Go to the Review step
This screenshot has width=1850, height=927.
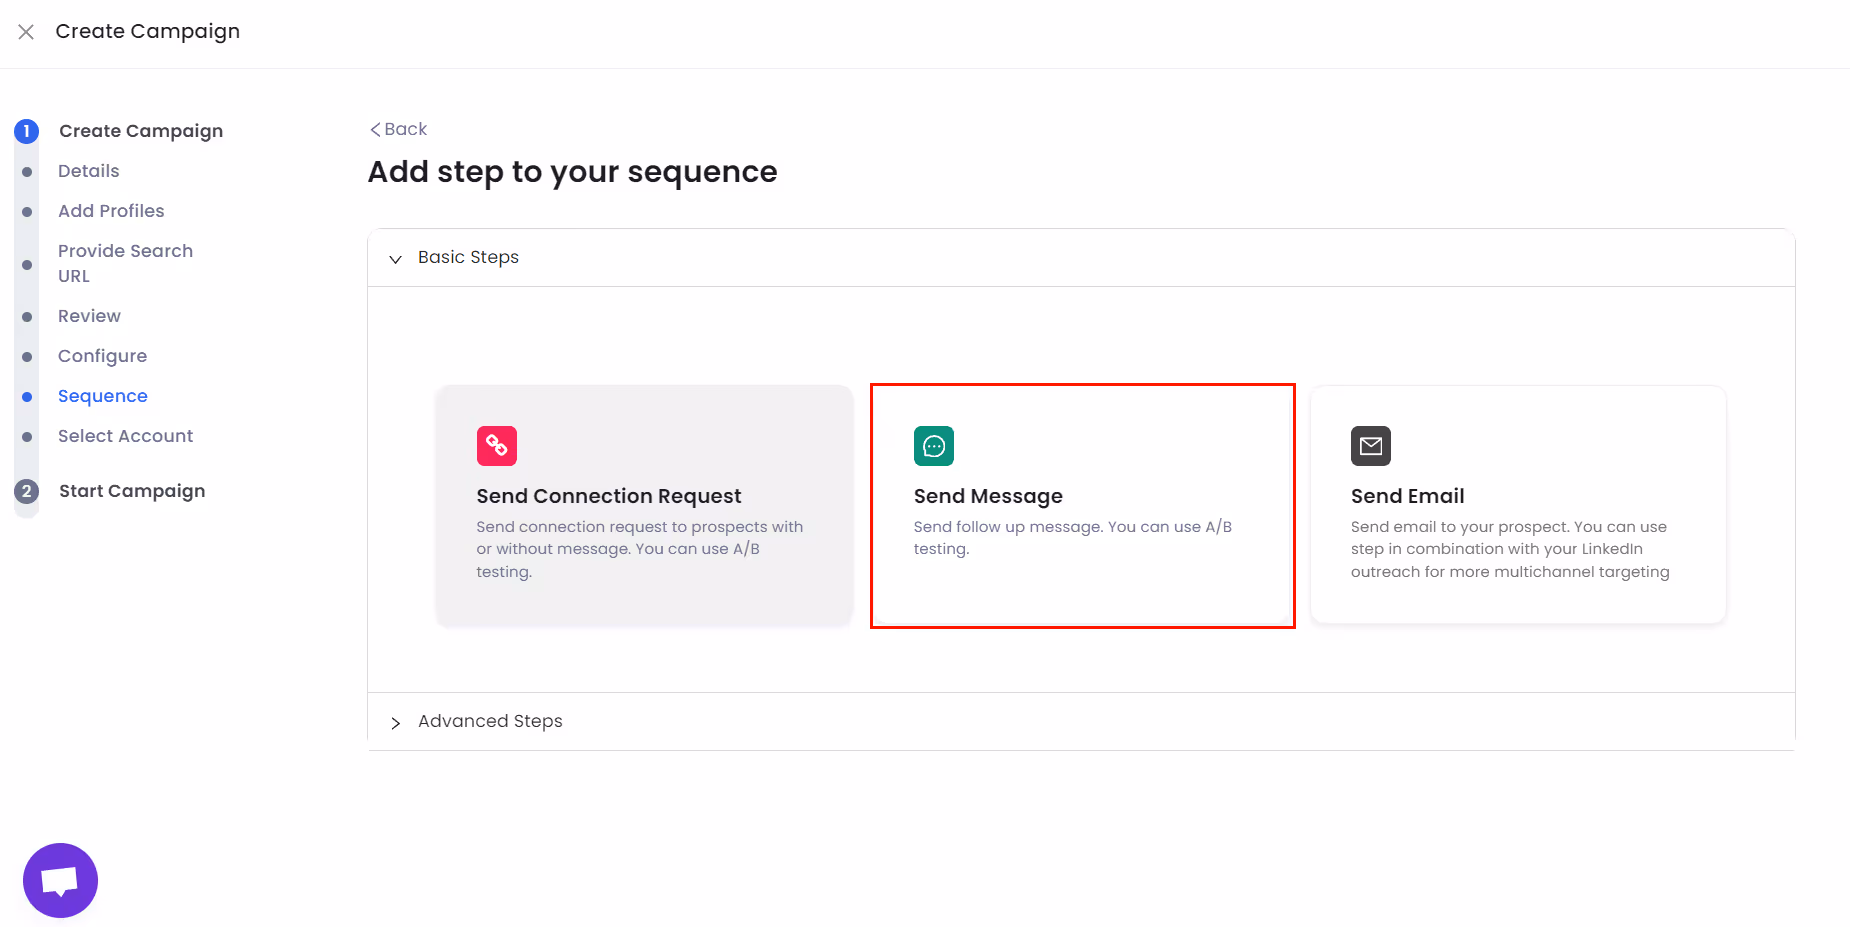point(89,316)
